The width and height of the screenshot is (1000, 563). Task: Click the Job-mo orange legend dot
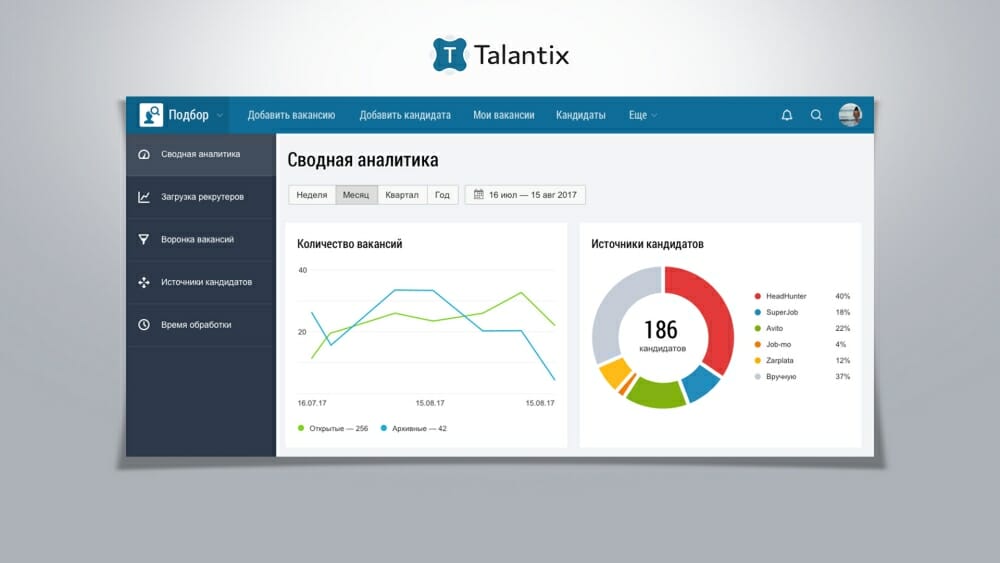tap(758, 344)
